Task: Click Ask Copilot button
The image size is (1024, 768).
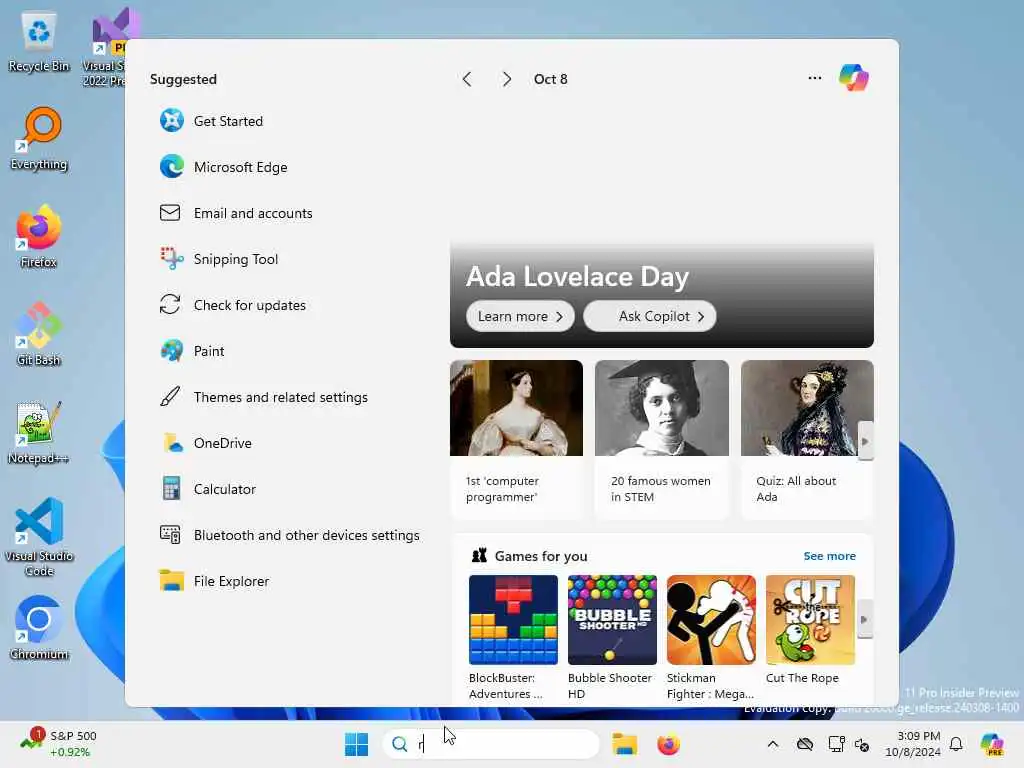Action: (649, 317)
